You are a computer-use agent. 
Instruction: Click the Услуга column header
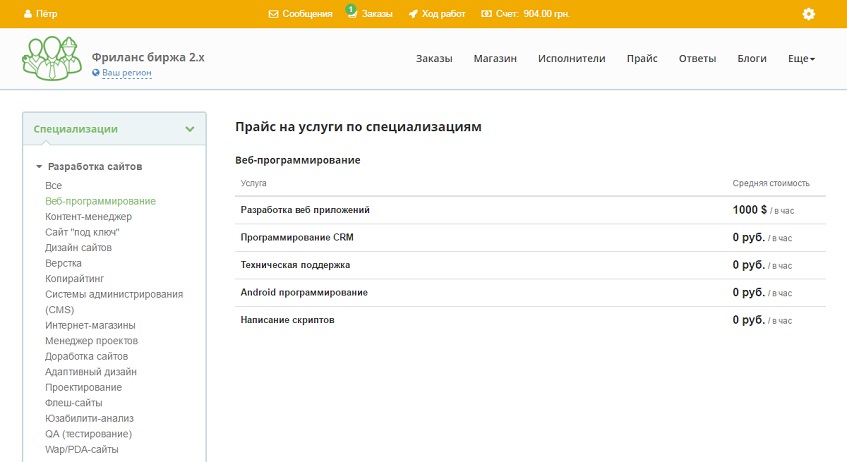tap(253, 183)
